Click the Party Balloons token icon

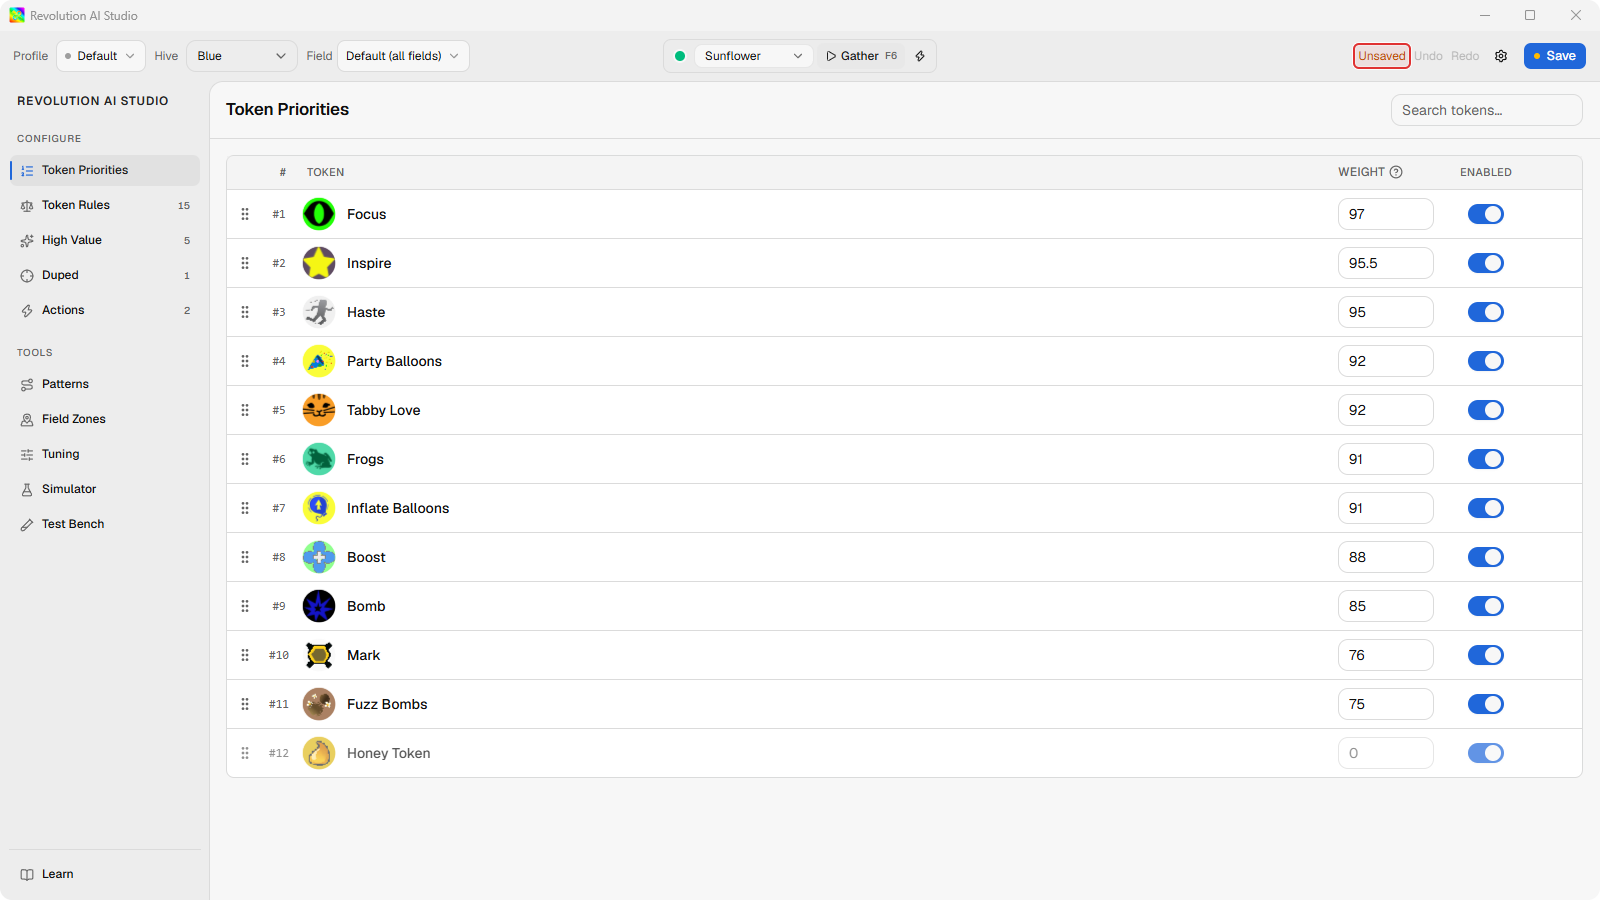pyautogui.click(x=319, y=361)
